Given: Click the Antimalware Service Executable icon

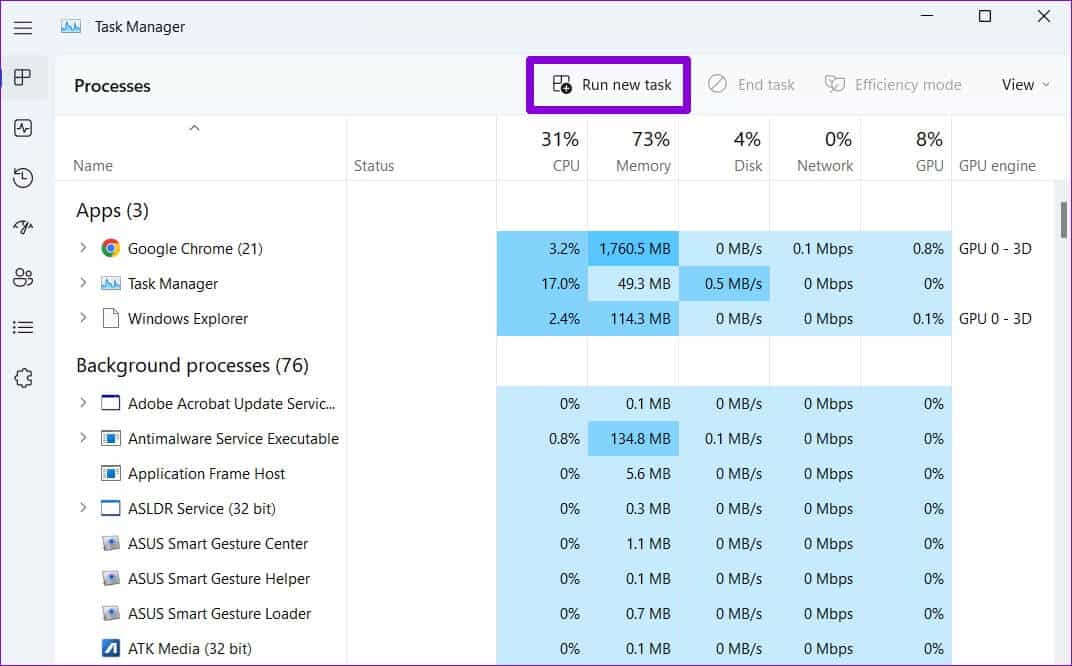Looking at the screenshot, I should pos(110,438).
